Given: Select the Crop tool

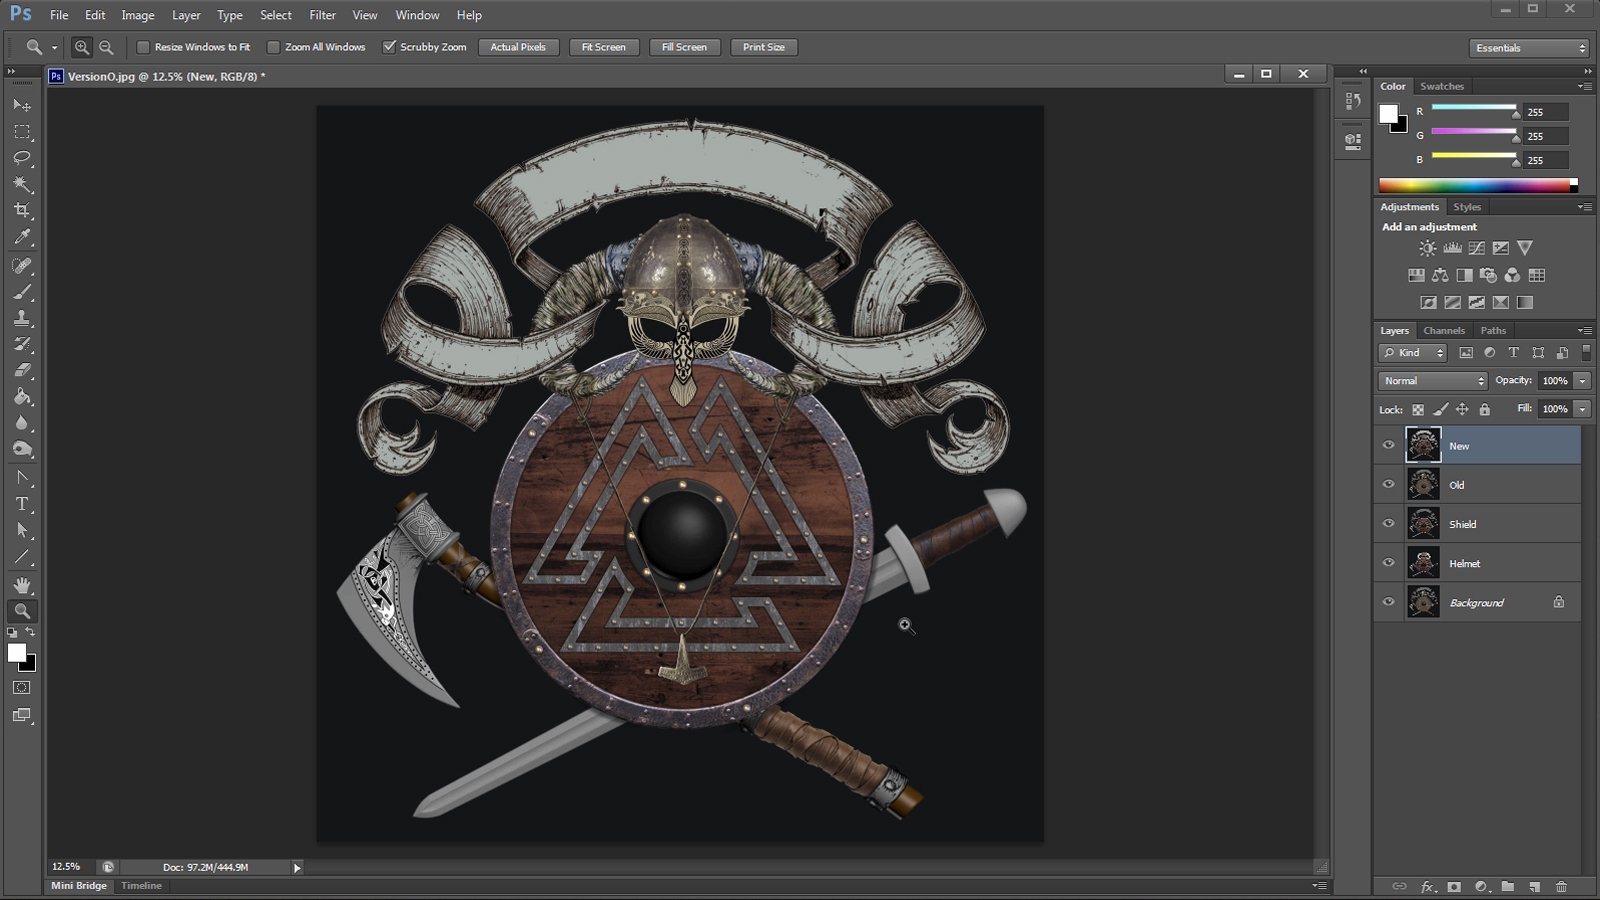Looking at the screenshot, I should pyautogui.click(x=22, y=211).
